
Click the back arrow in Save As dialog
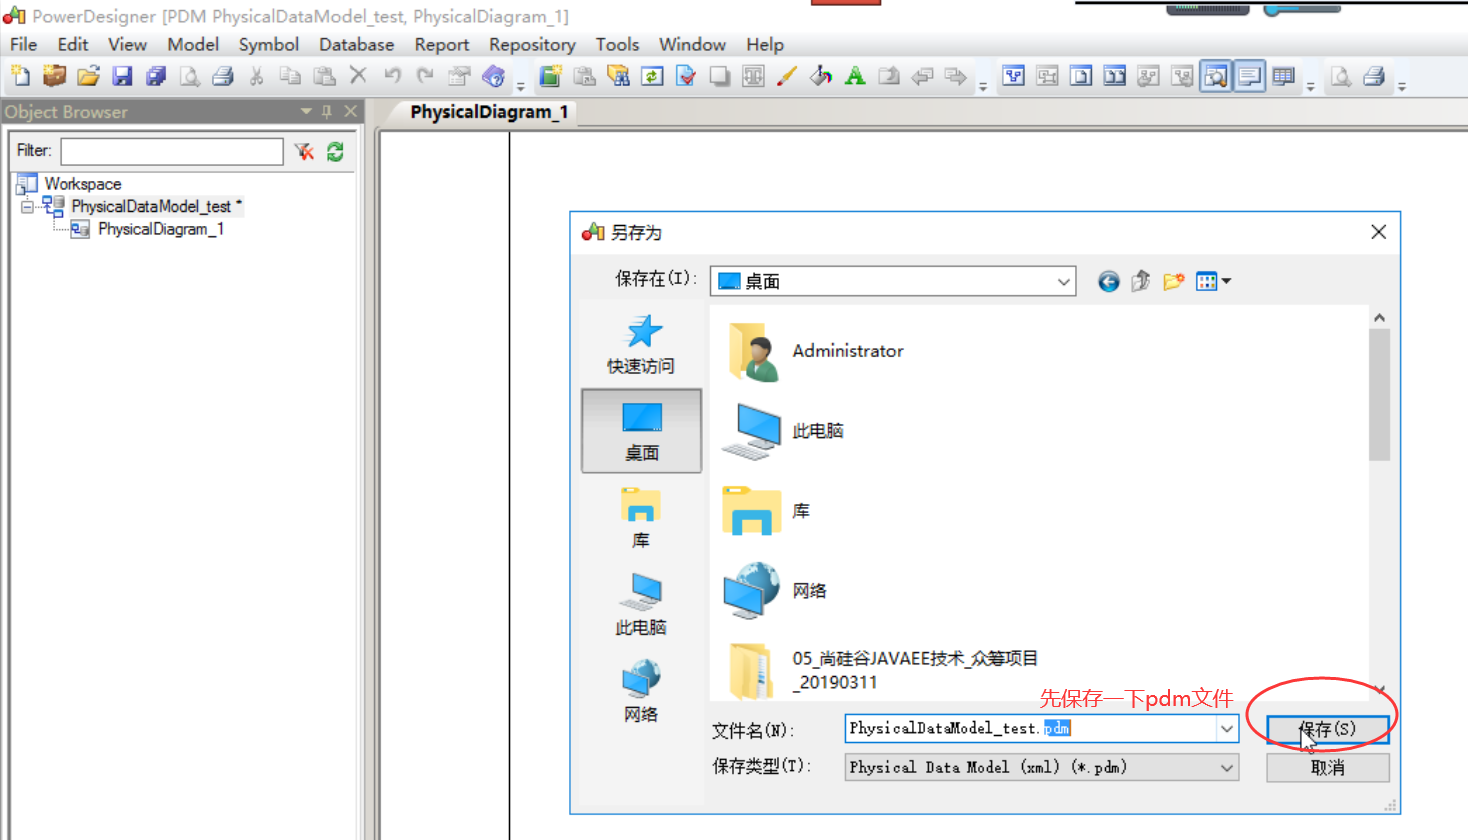tap(1108, 282)
